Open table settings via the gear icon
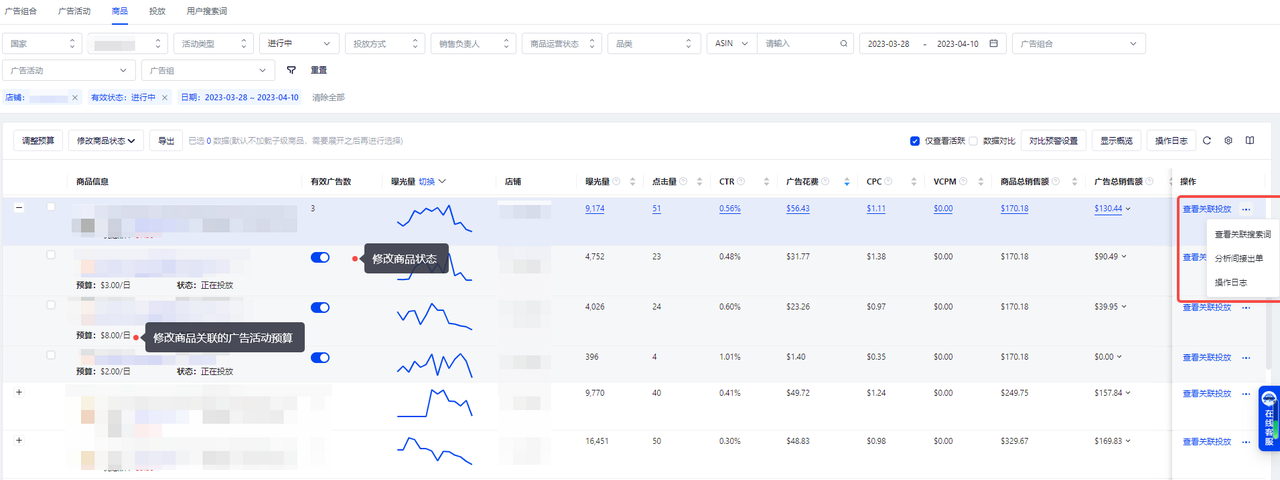Screen dimensions: 1280x480 [1228, 141]
